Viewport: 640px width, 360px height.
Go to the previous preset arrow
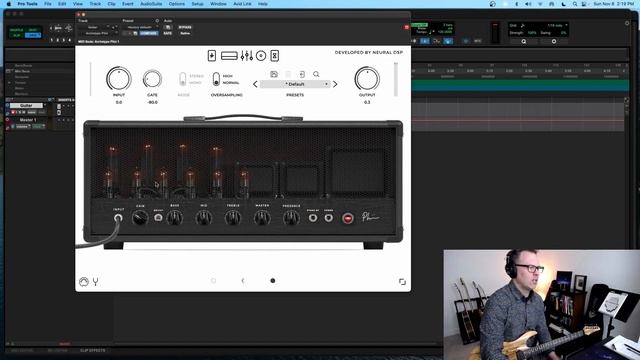(256, 84)
